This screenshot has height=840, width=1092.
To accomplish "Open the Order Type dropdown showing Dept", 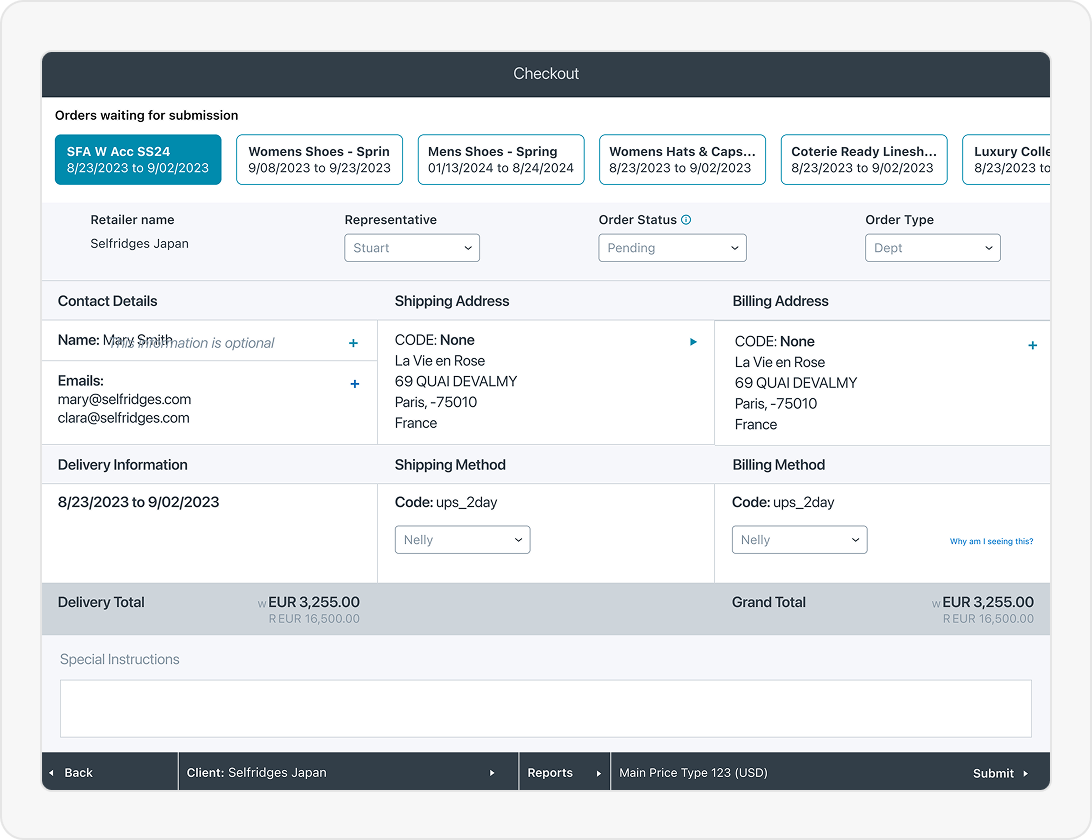I will (932, 248).
